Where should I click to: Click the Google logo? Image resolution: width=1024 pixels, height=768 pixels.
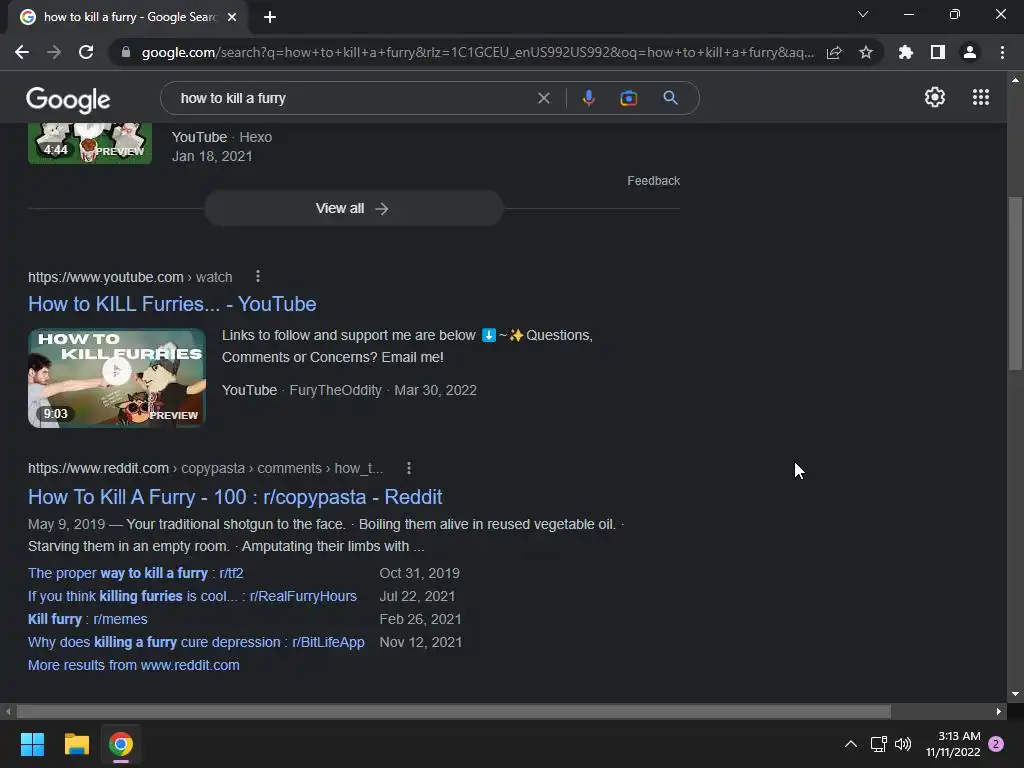[68, 99]
